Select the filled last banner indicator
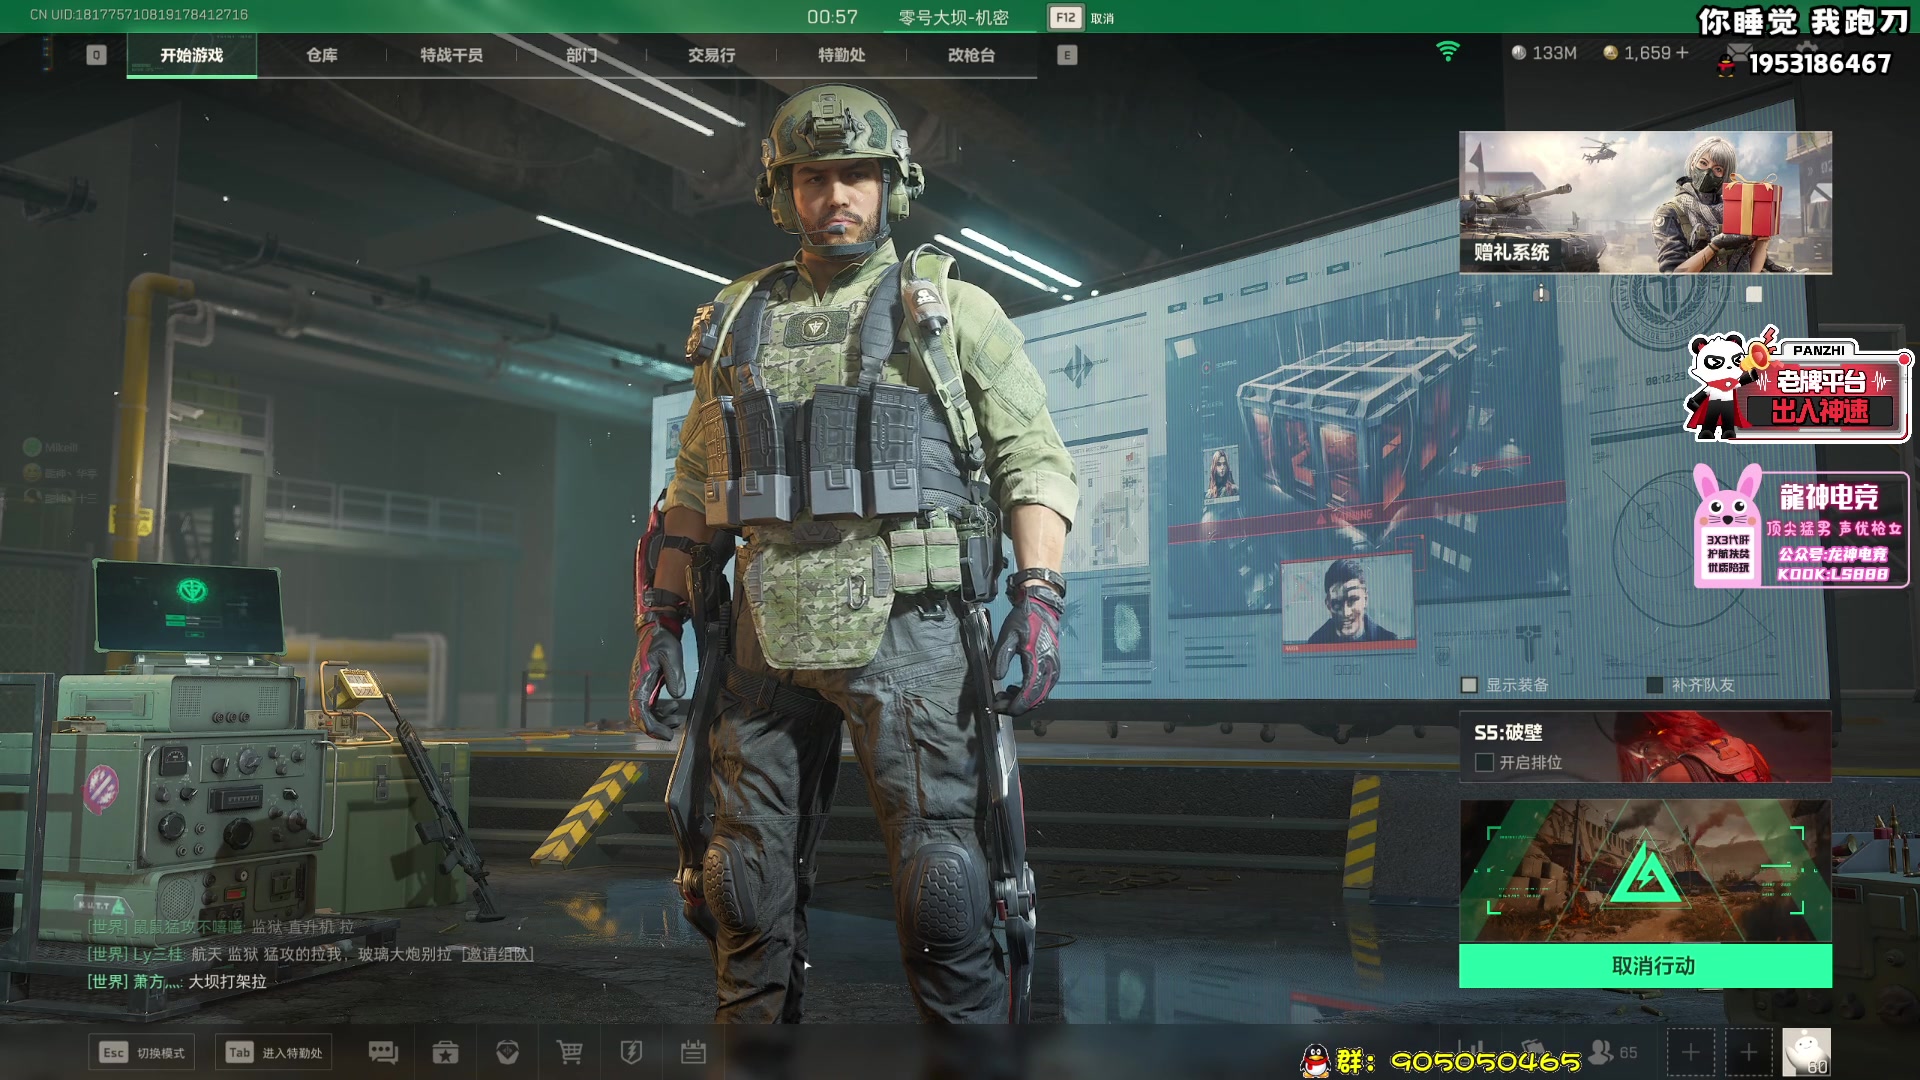 [x=1754, y=294]
